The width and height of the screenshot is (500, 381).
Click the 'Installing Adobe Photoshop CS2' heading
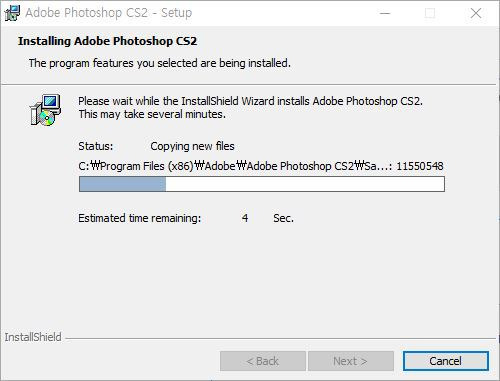click(x=107, y=41)
